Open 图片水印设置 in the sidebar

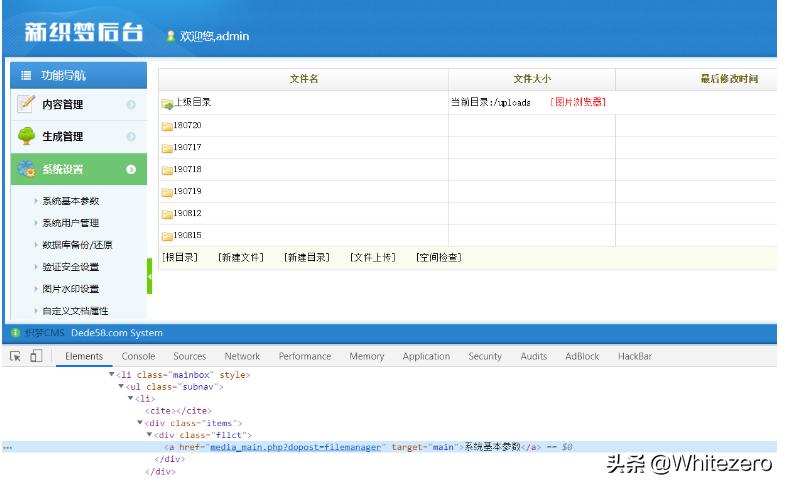pyautogui.click(x=70, y=289)
